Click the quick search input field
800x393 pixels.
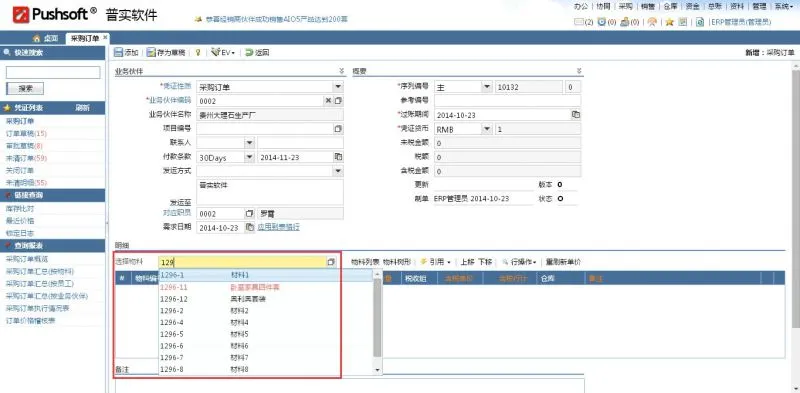tap(53, 72)
